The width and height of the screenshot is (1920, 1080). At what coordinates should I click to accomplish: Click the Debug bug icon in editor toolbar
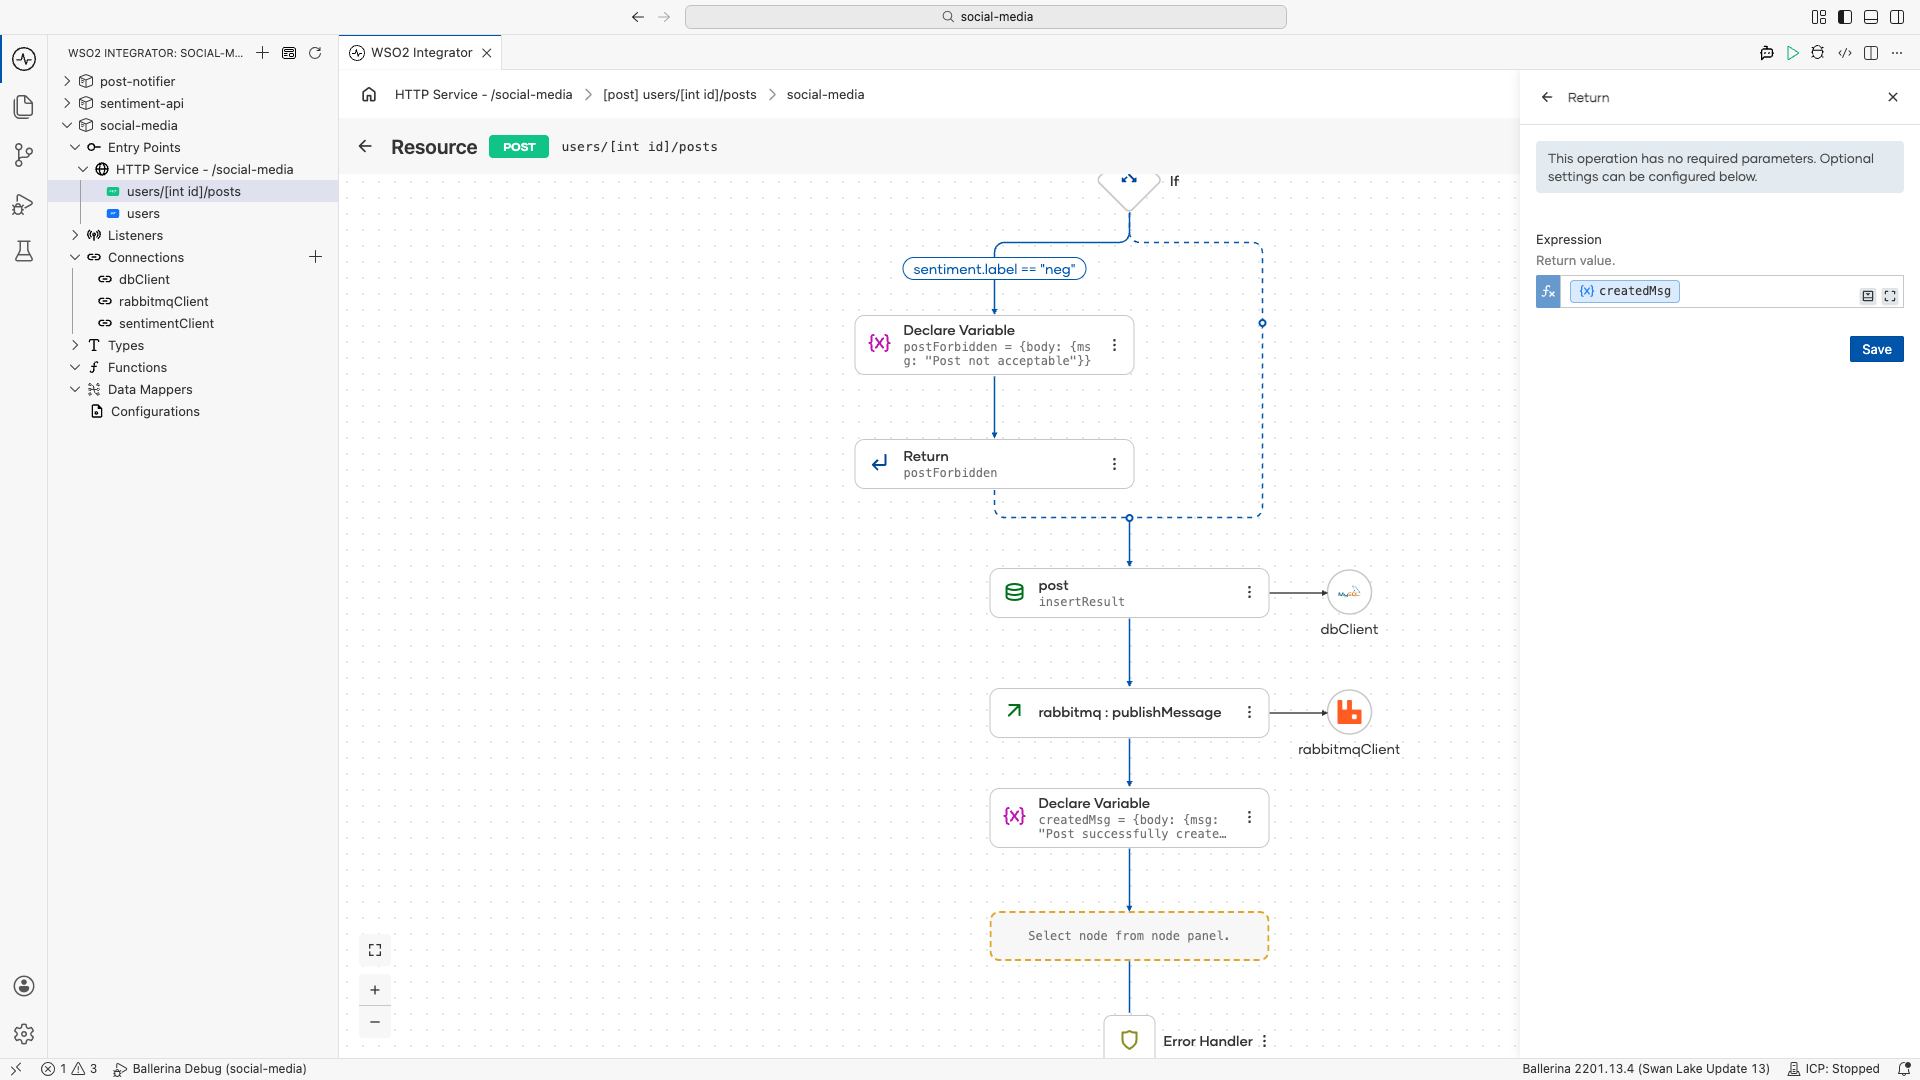pos(1818,53)
